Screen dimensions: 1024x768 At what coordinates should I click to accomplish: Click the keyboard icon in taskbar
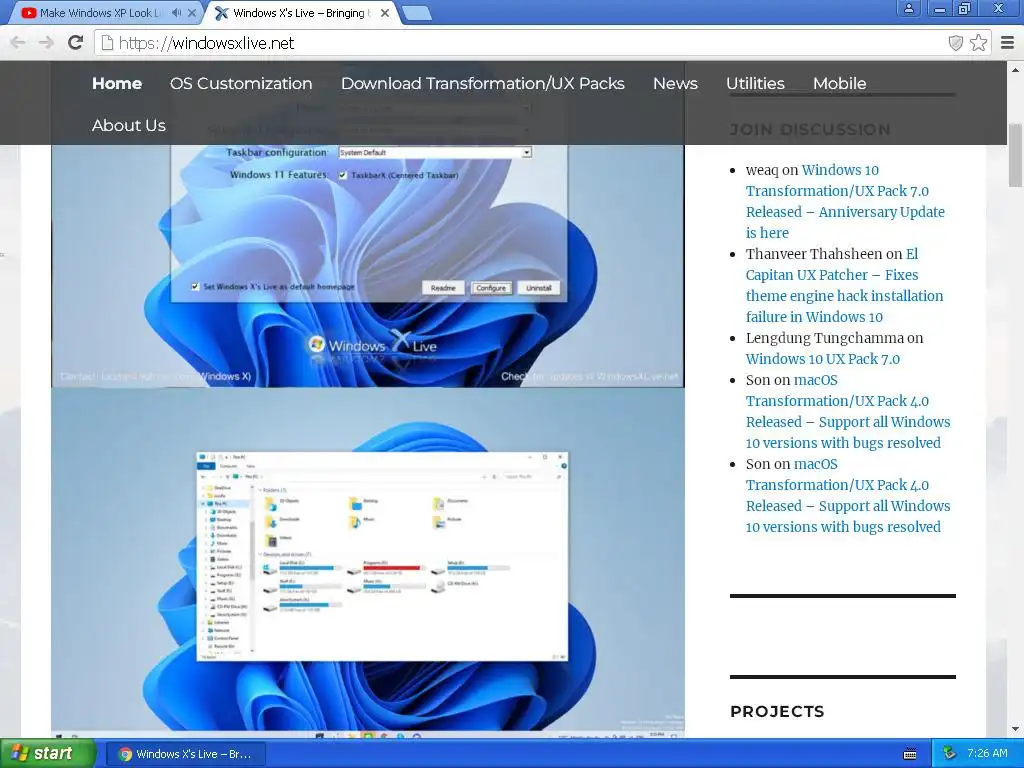[910, 754]
